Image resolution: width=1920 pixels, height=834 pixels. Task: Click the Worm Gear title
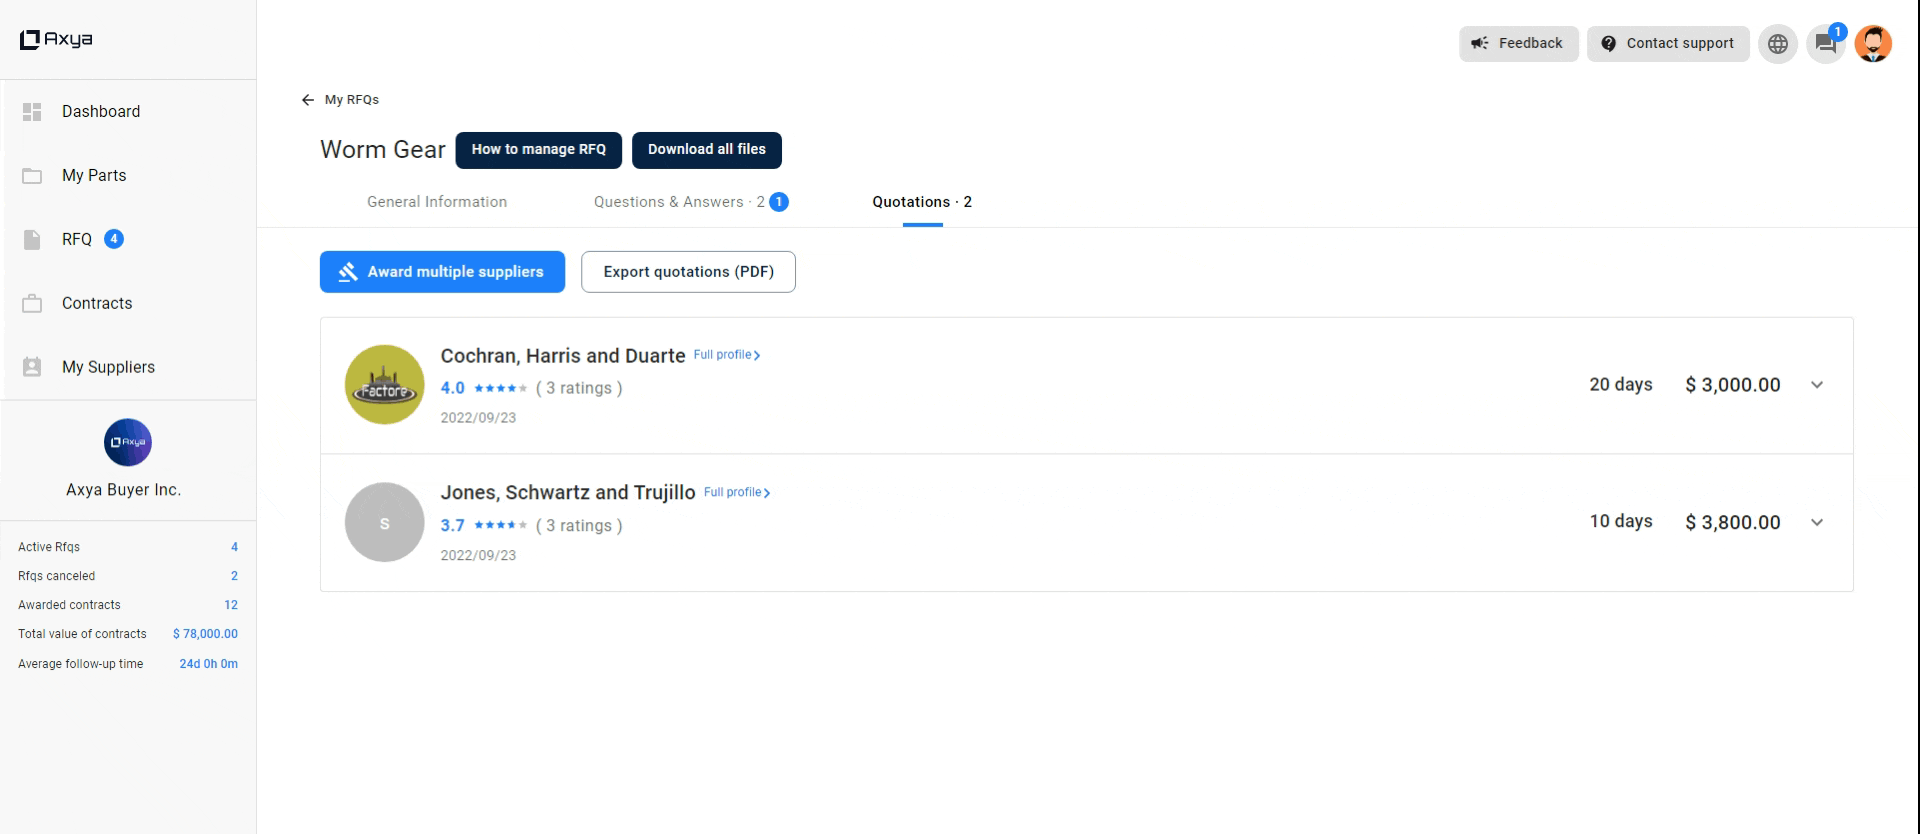tap(383, 150)
